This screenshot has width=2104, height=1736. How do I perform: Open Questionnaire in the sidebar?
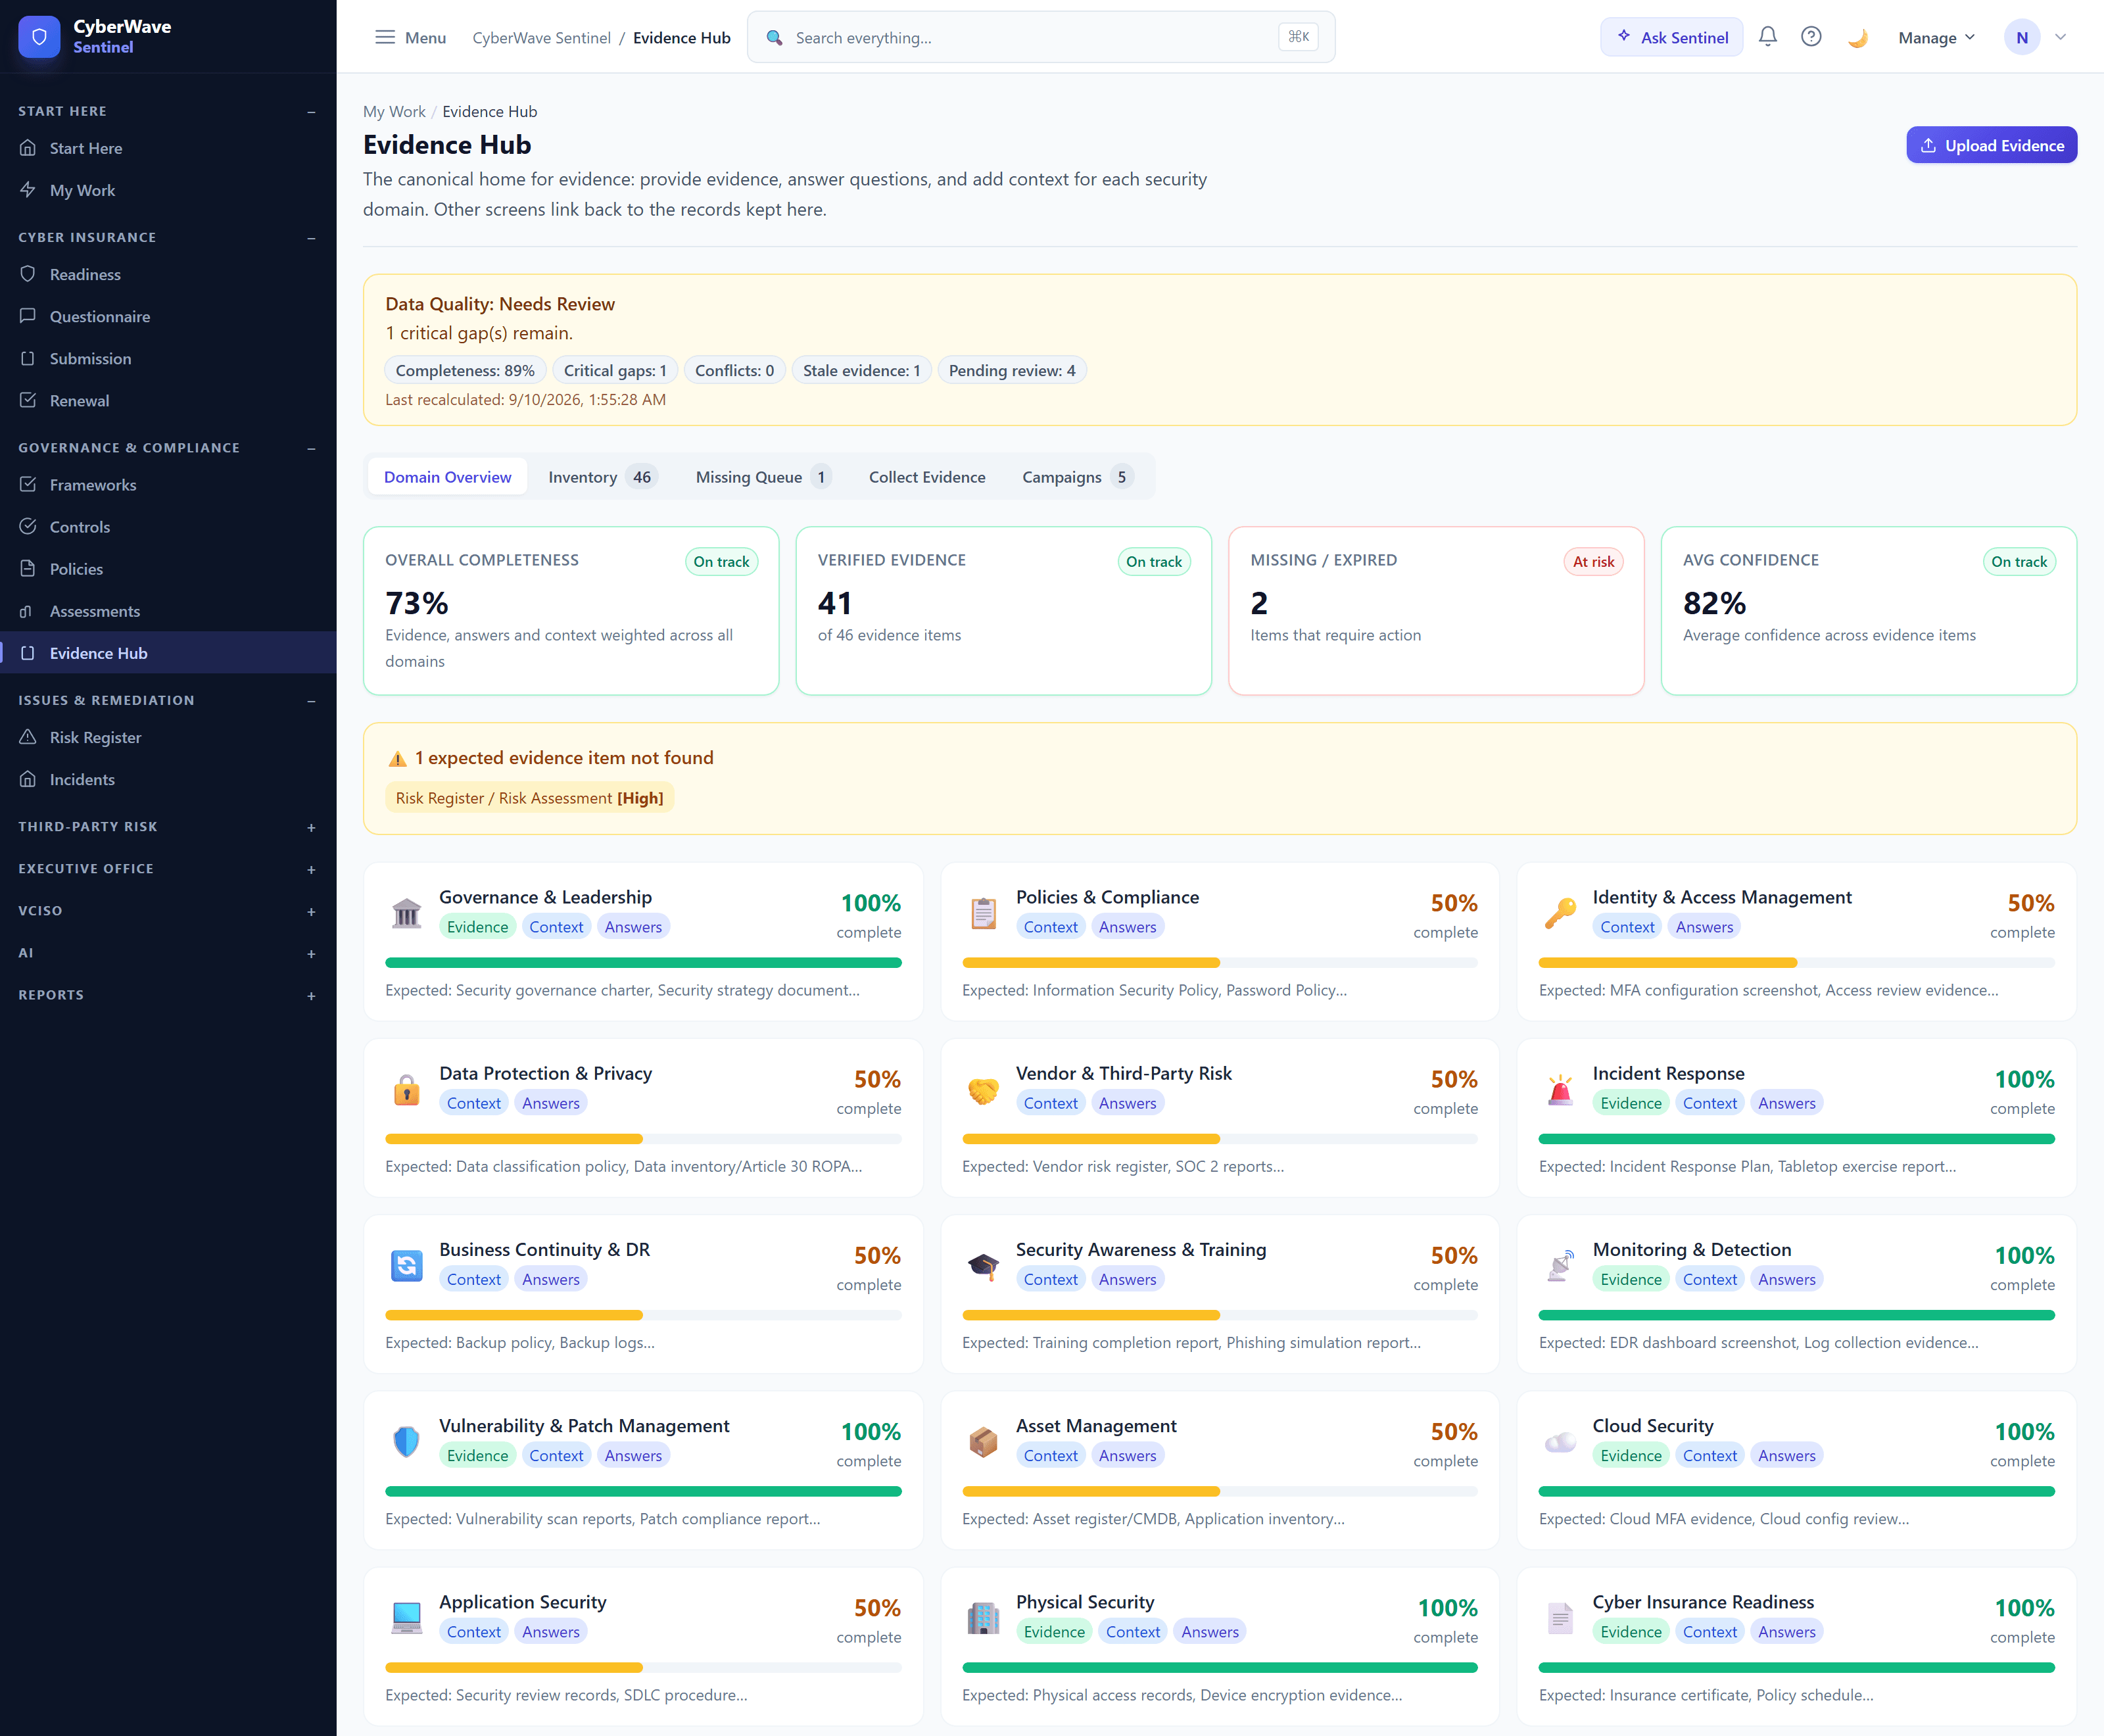click(x=168, y=316)
